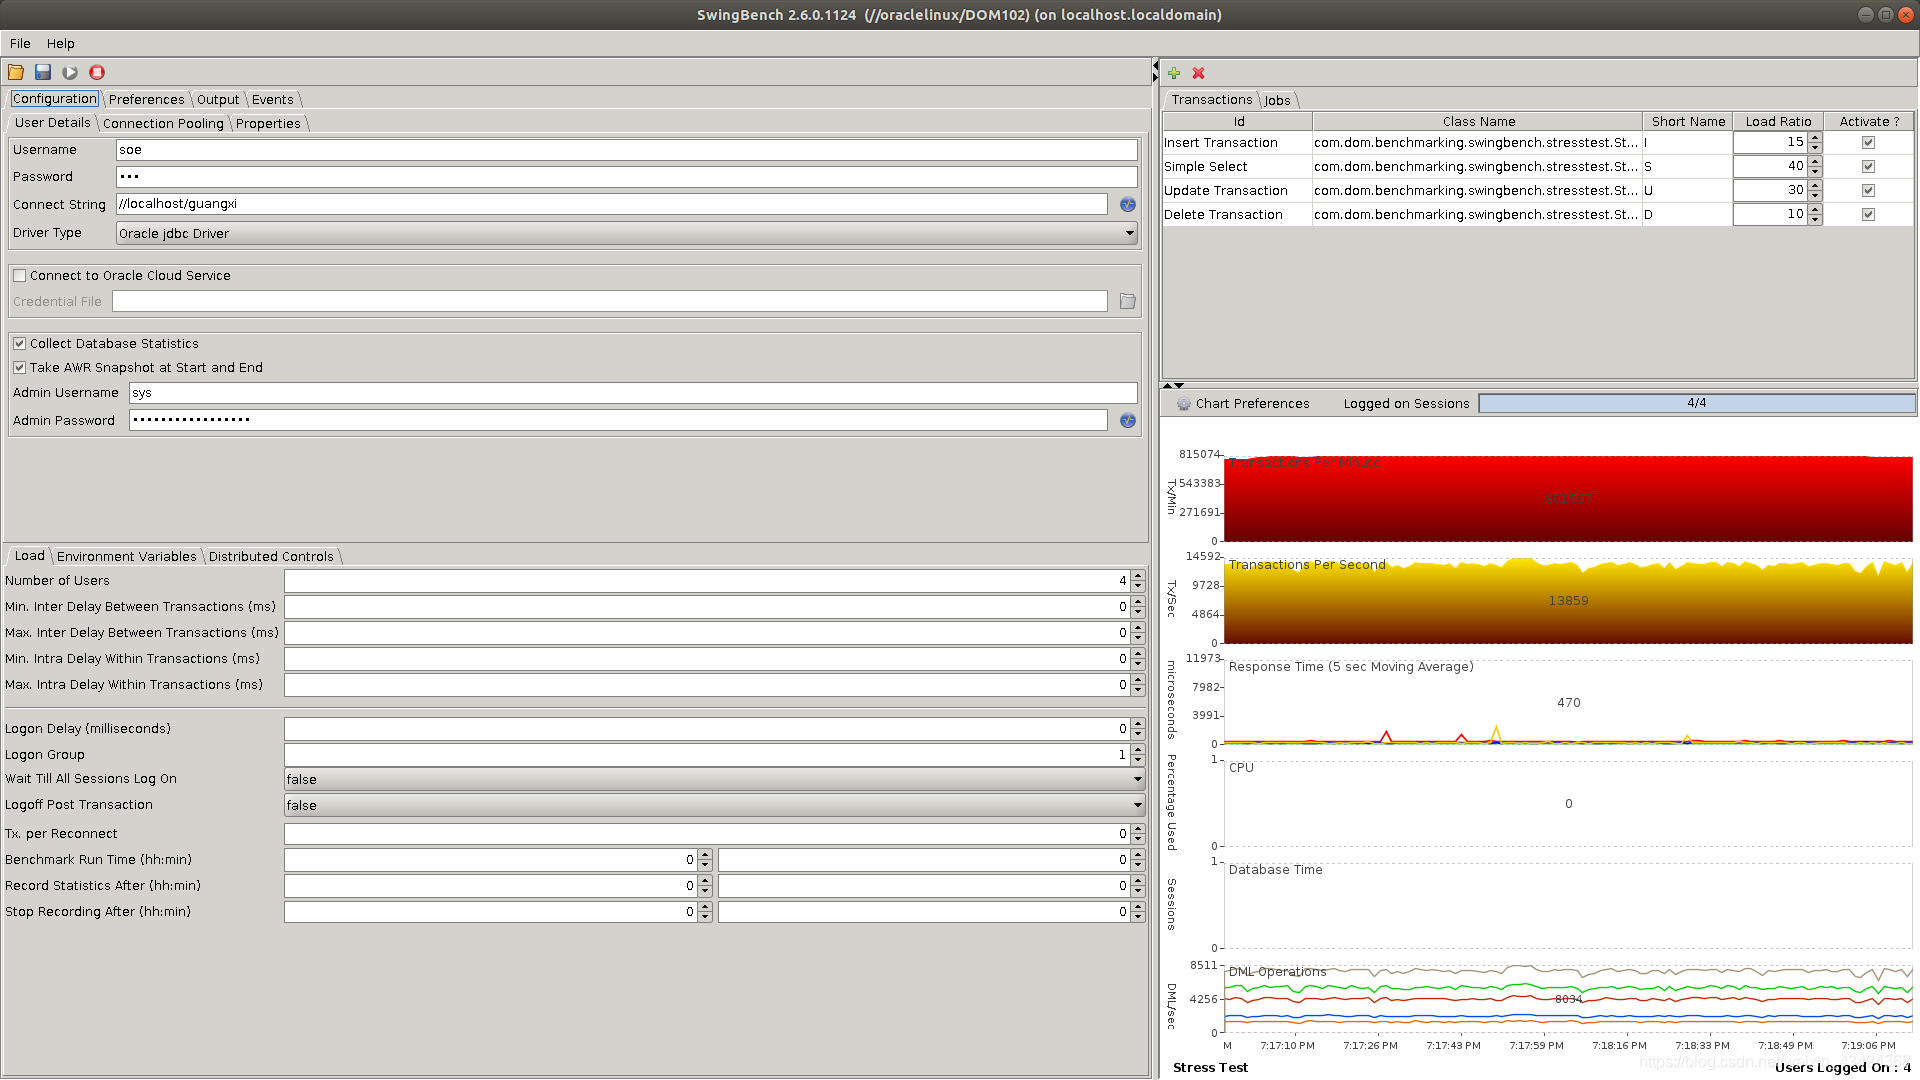Open the Help menu

pos(60,44)
